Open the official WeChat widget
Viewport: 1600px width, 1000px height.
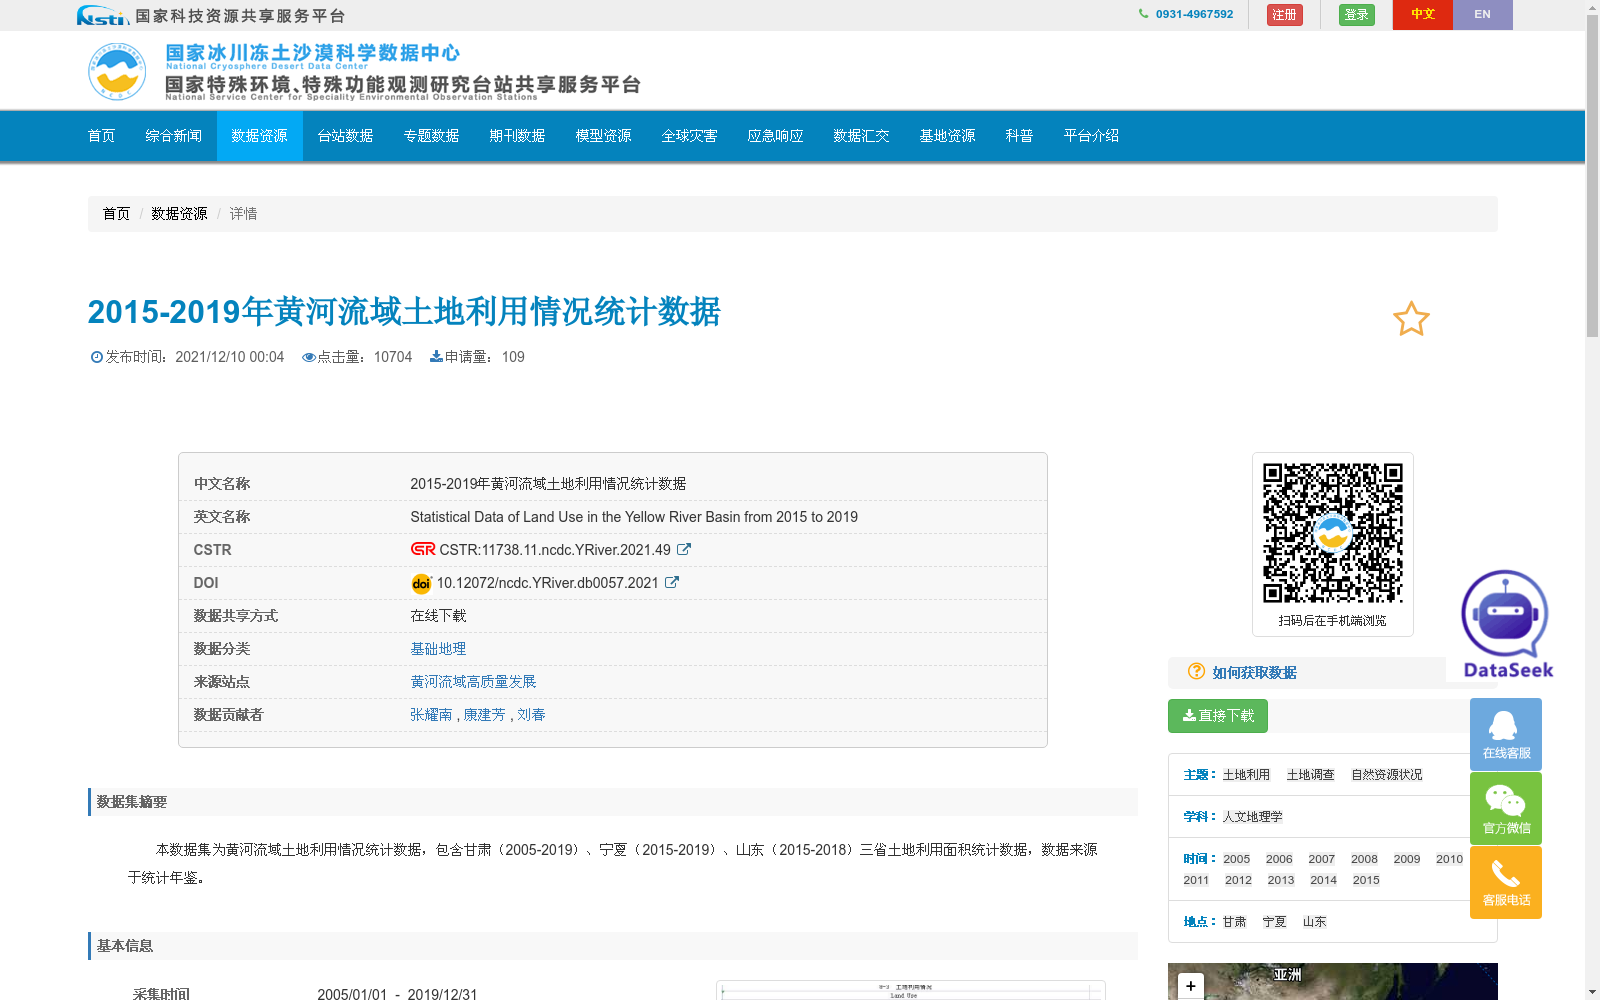(x=1506, y=808)
